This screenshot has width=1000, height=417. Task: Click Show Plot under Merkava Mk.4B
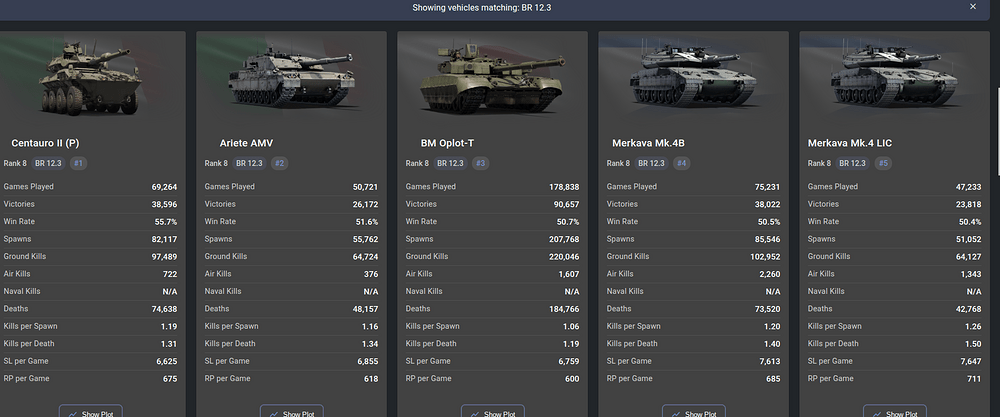click(x=693, y=411)
